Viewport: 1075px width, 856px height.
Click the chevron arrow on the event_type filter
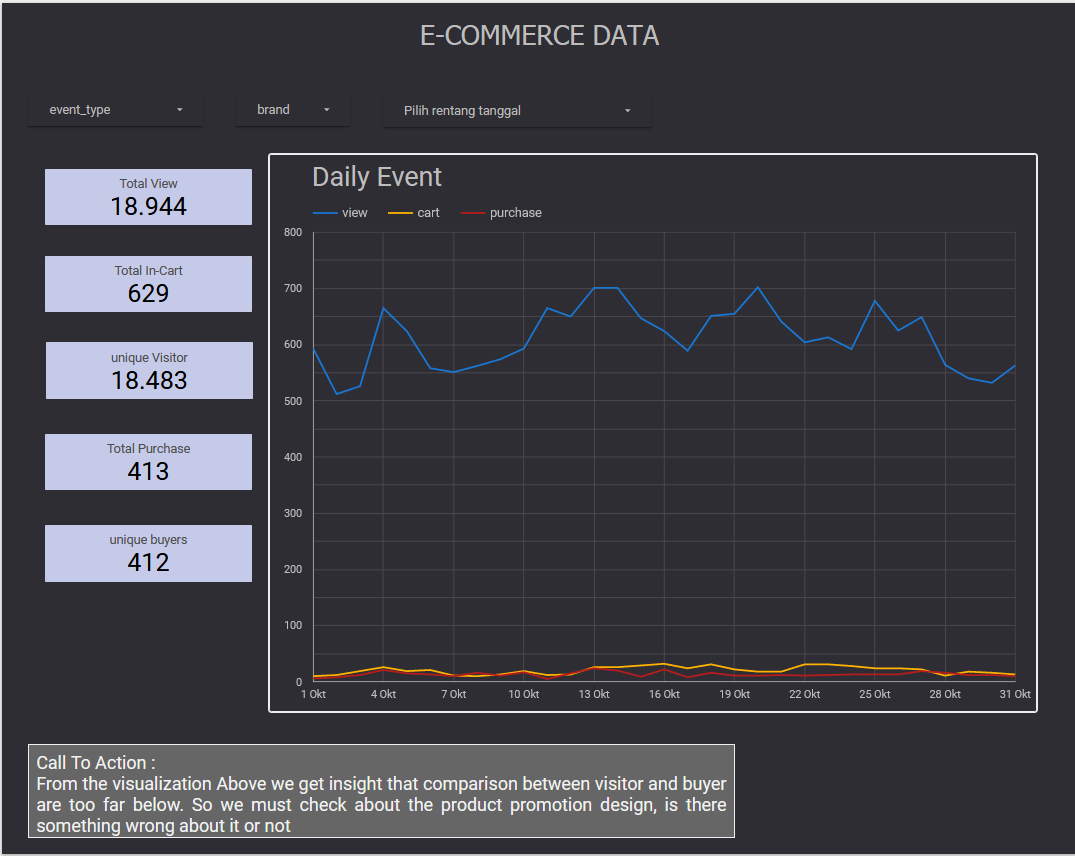click(x=180, y=110)
